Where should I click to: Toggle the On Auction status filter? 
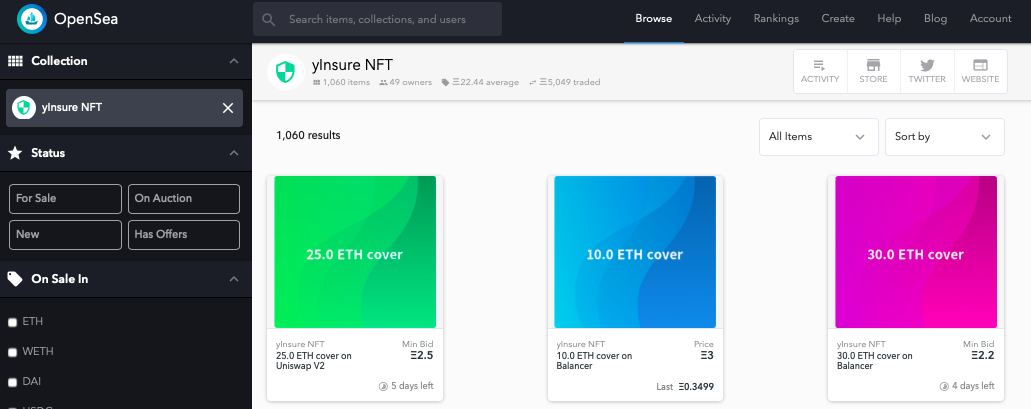click(x=183, y=199)
